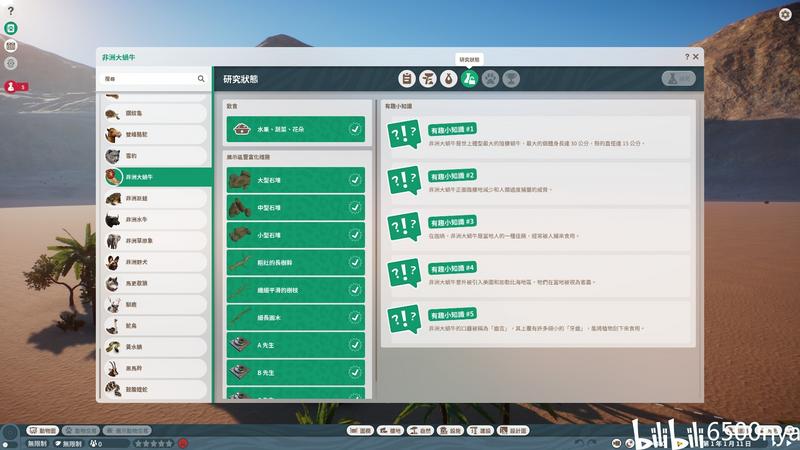The image size is (800, 450).
Task: Close the Zoopedia window with the X
Action: 696,57
